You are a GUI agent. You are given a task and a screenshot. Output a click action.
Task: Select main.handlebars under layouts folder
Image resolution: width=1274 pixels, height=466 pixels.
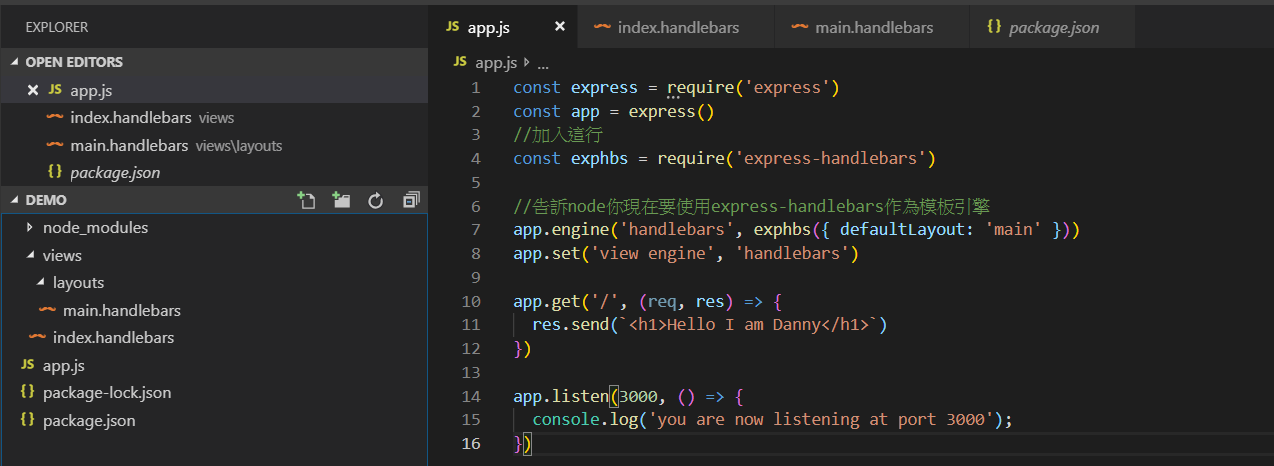[121, 310]
